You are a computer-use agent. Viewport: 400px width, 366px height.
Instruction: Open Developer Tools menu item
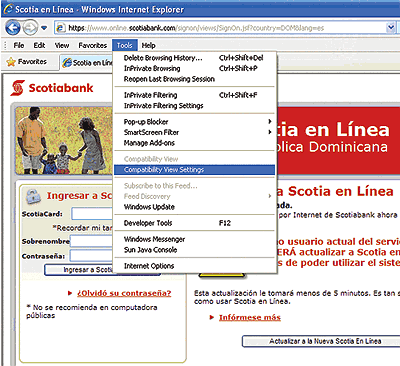click(194, 223)
